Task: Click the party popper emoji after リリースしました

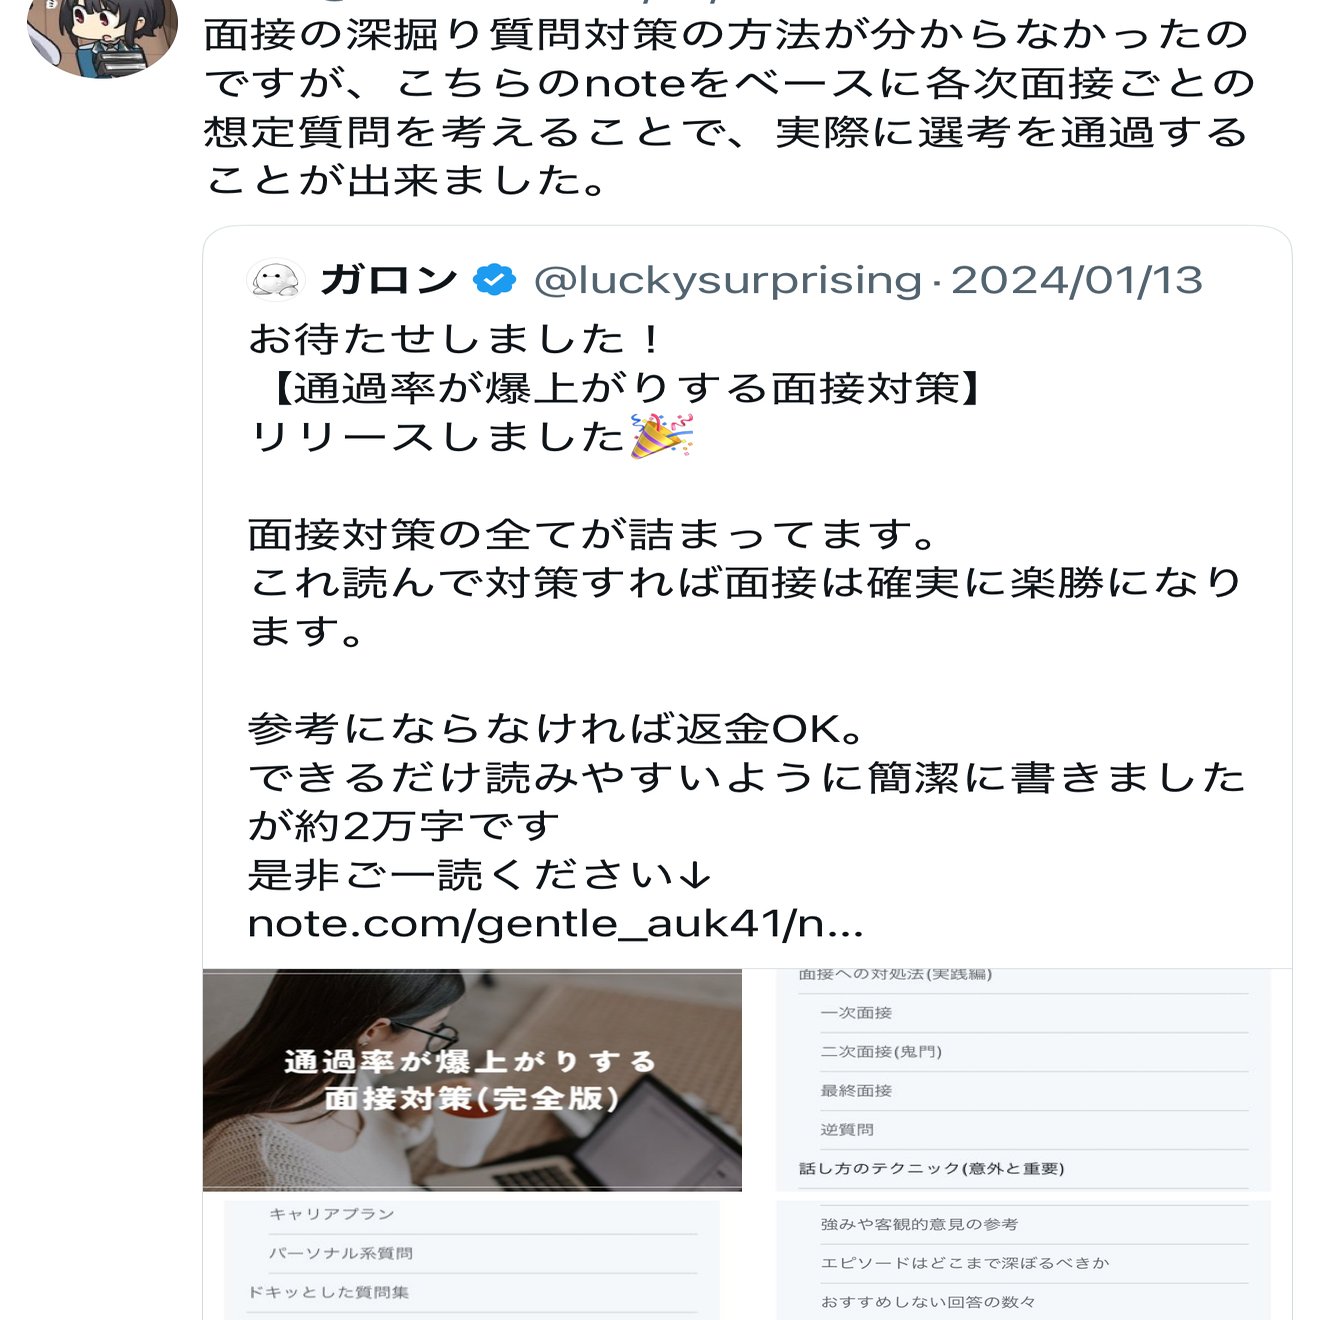Action: (663, 436)
